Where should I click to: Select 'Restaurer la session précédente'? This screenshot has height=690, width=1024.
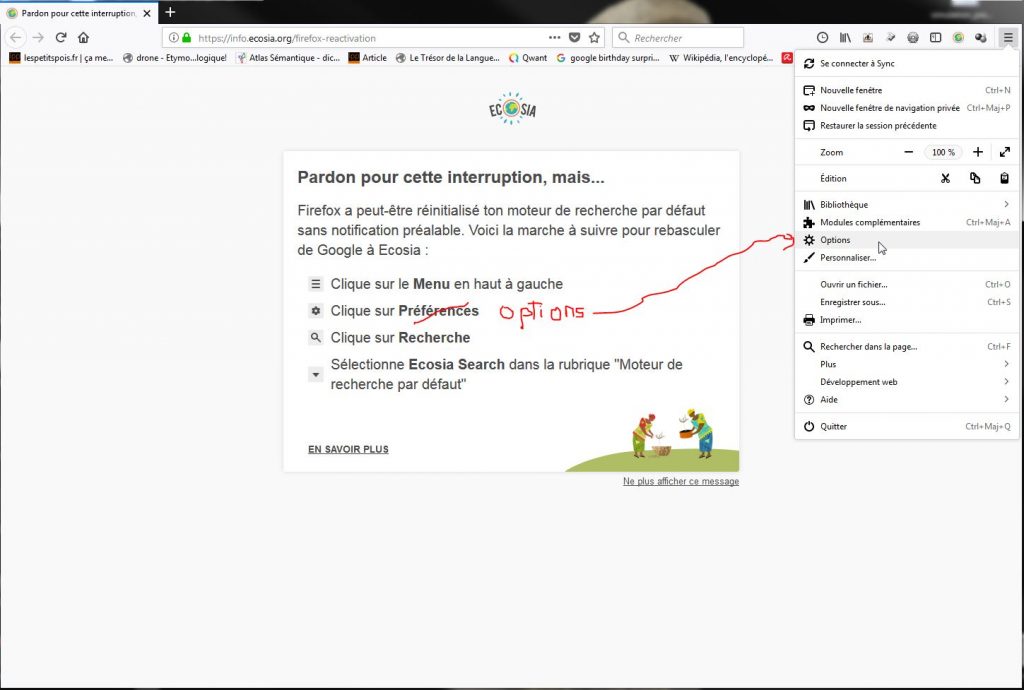(906, 125)
